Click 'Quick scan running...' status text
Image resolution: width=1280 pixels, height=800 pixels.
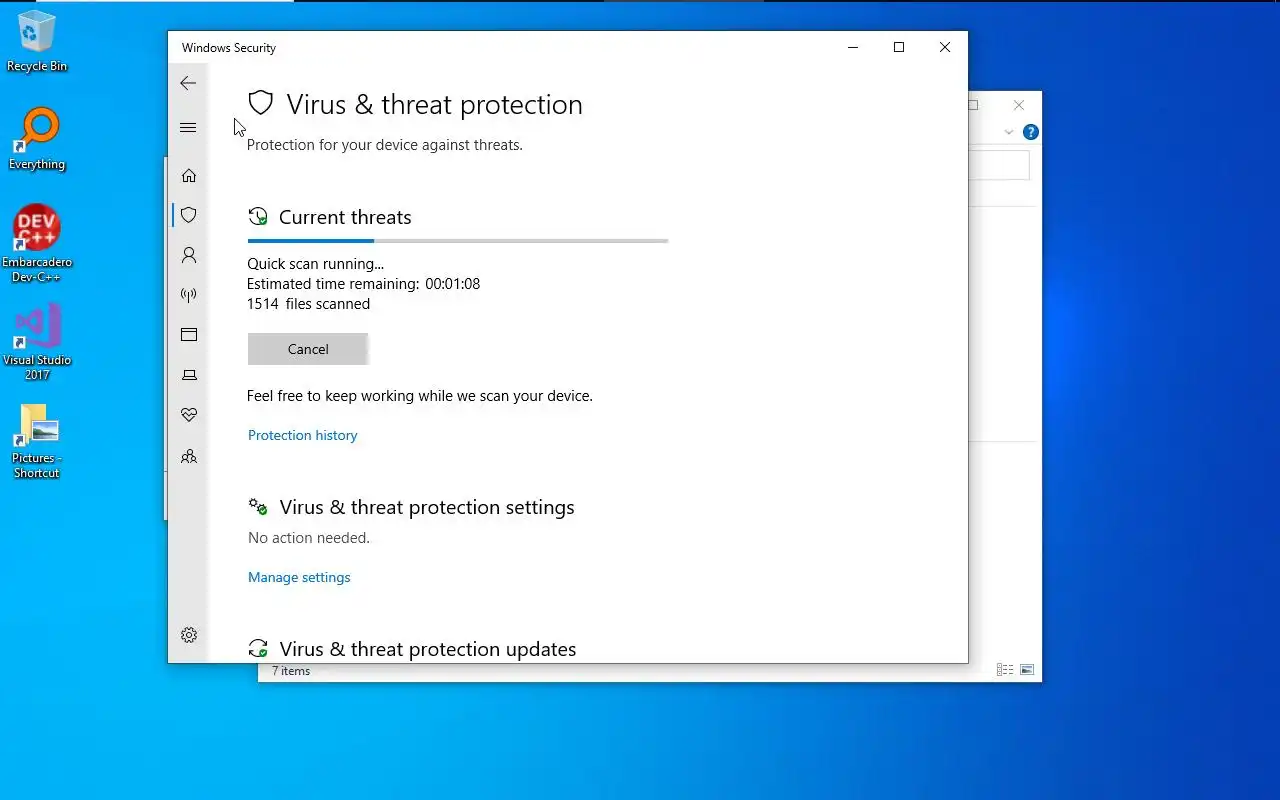pos(315,264)
